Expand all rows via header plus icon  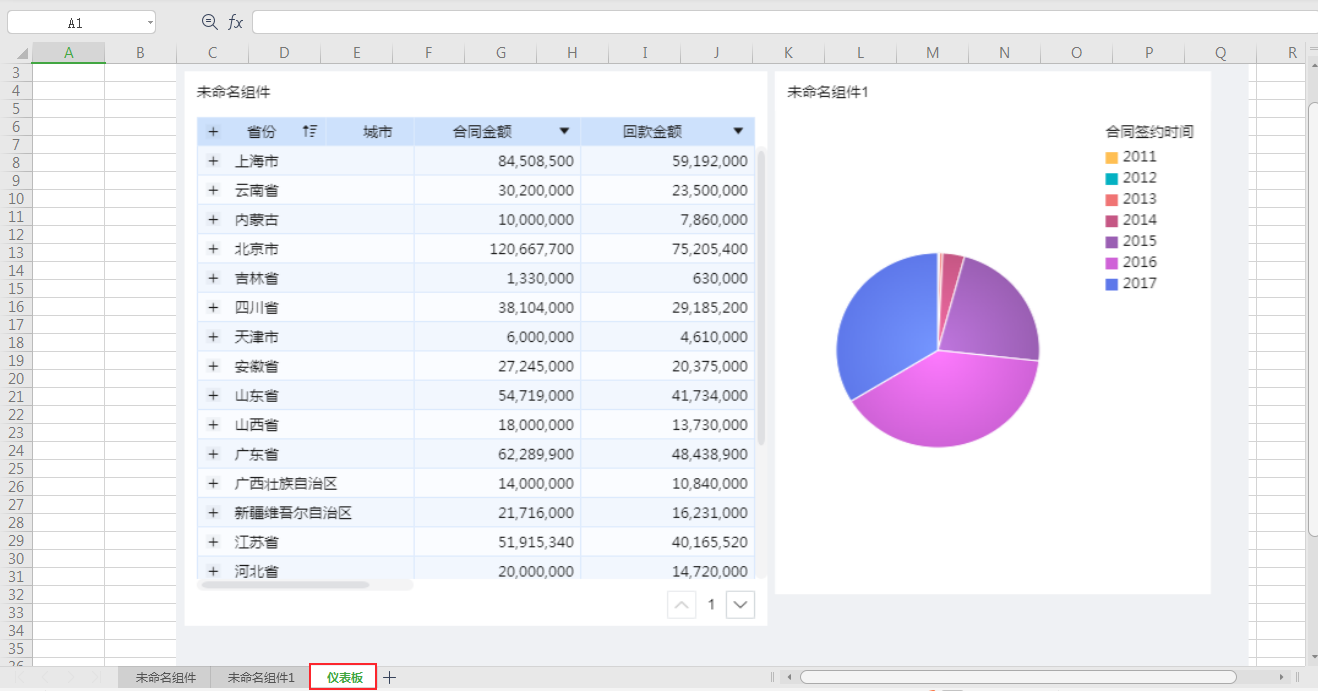click(x=213, y=132)
